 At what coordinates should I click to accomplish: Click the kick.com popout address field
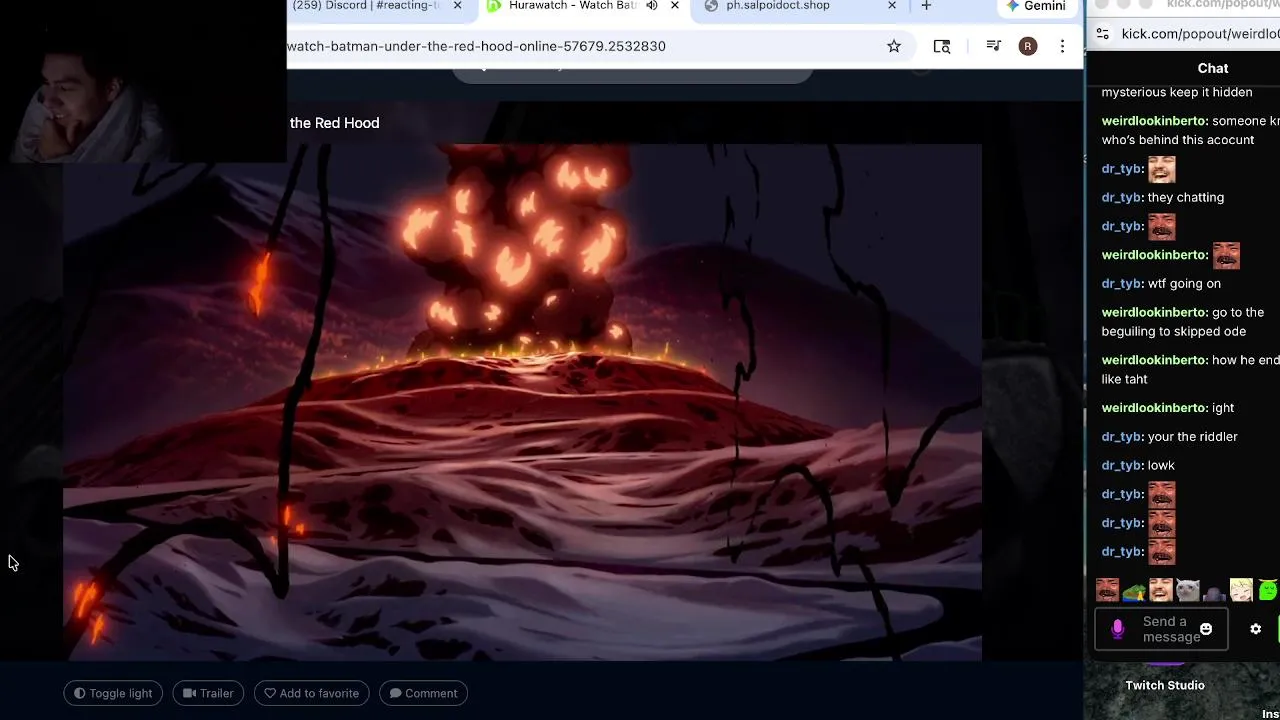coord(1200,34)
